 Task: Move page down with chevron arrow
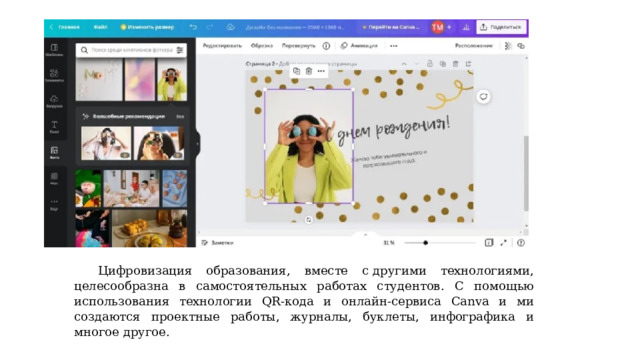pos(417,64)
